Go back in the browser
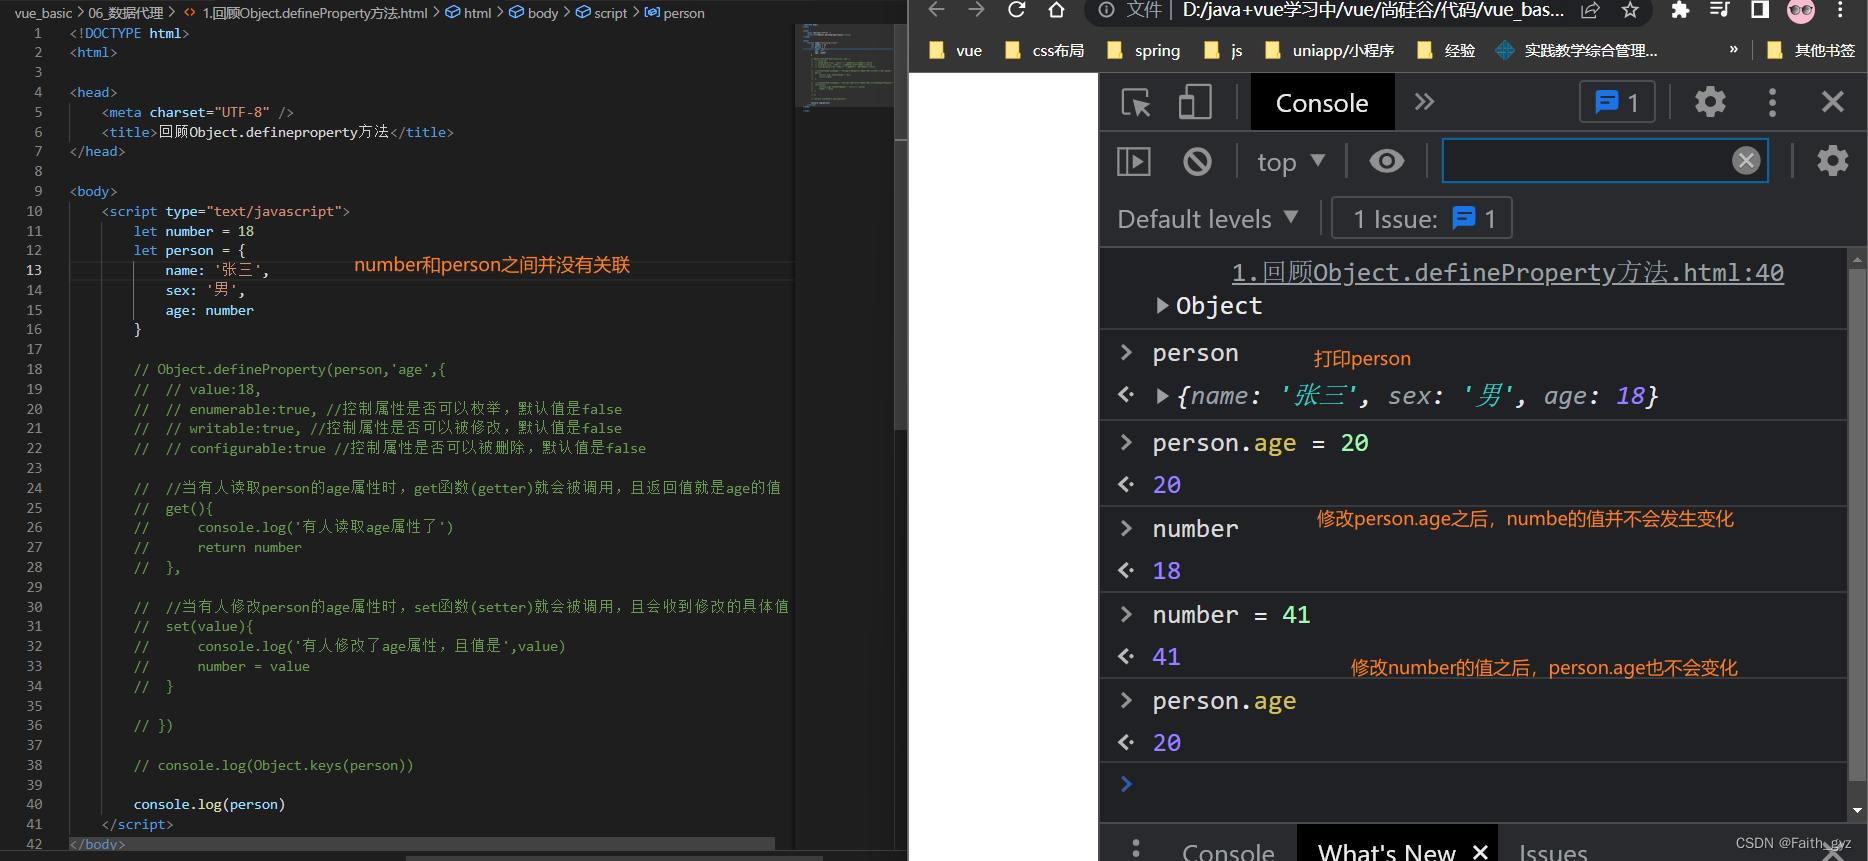Screen dimensions: 1868x861 pos(936,10)
